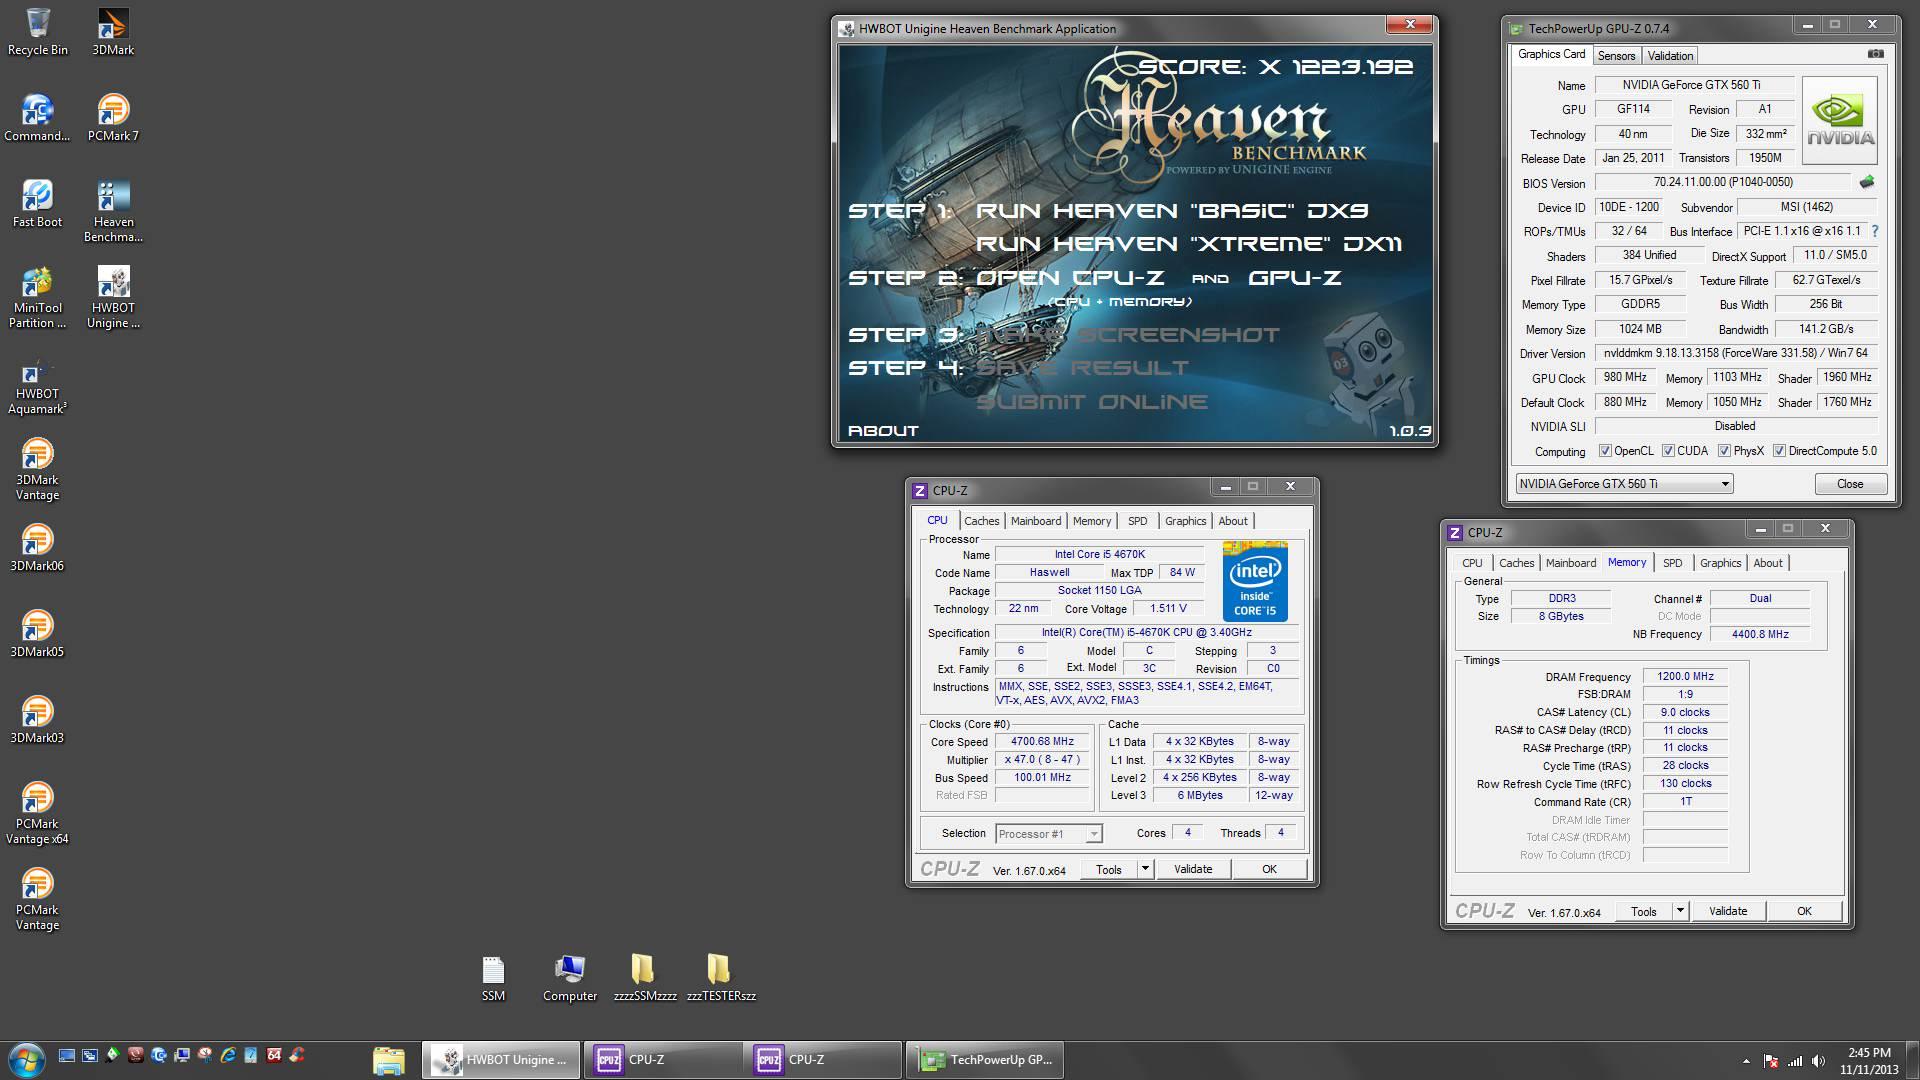This screenshot has height=1080, width=1920.
Task: Open the zzzTESTERszz folder on the desktop
Action: coord(721,978)
